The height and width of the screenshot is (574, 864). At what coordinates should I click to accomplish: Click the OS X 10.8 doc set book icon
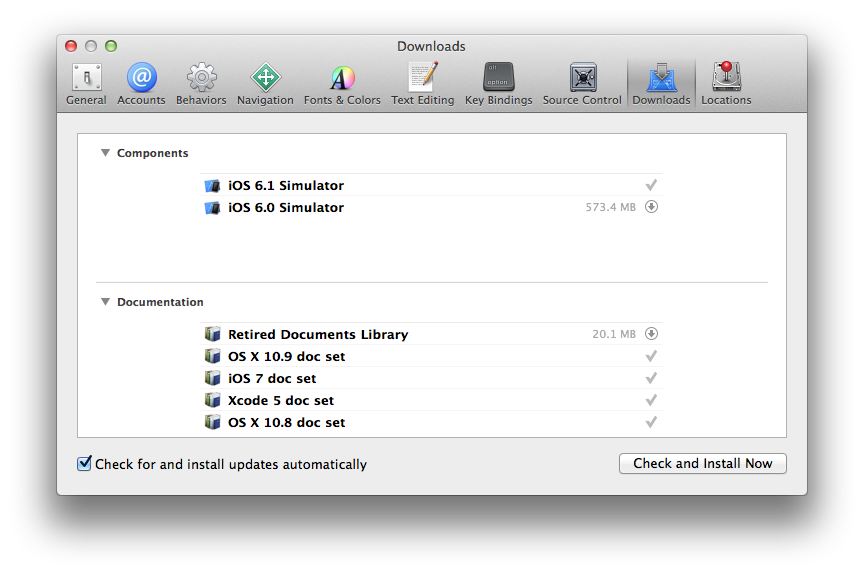point(212,422)
